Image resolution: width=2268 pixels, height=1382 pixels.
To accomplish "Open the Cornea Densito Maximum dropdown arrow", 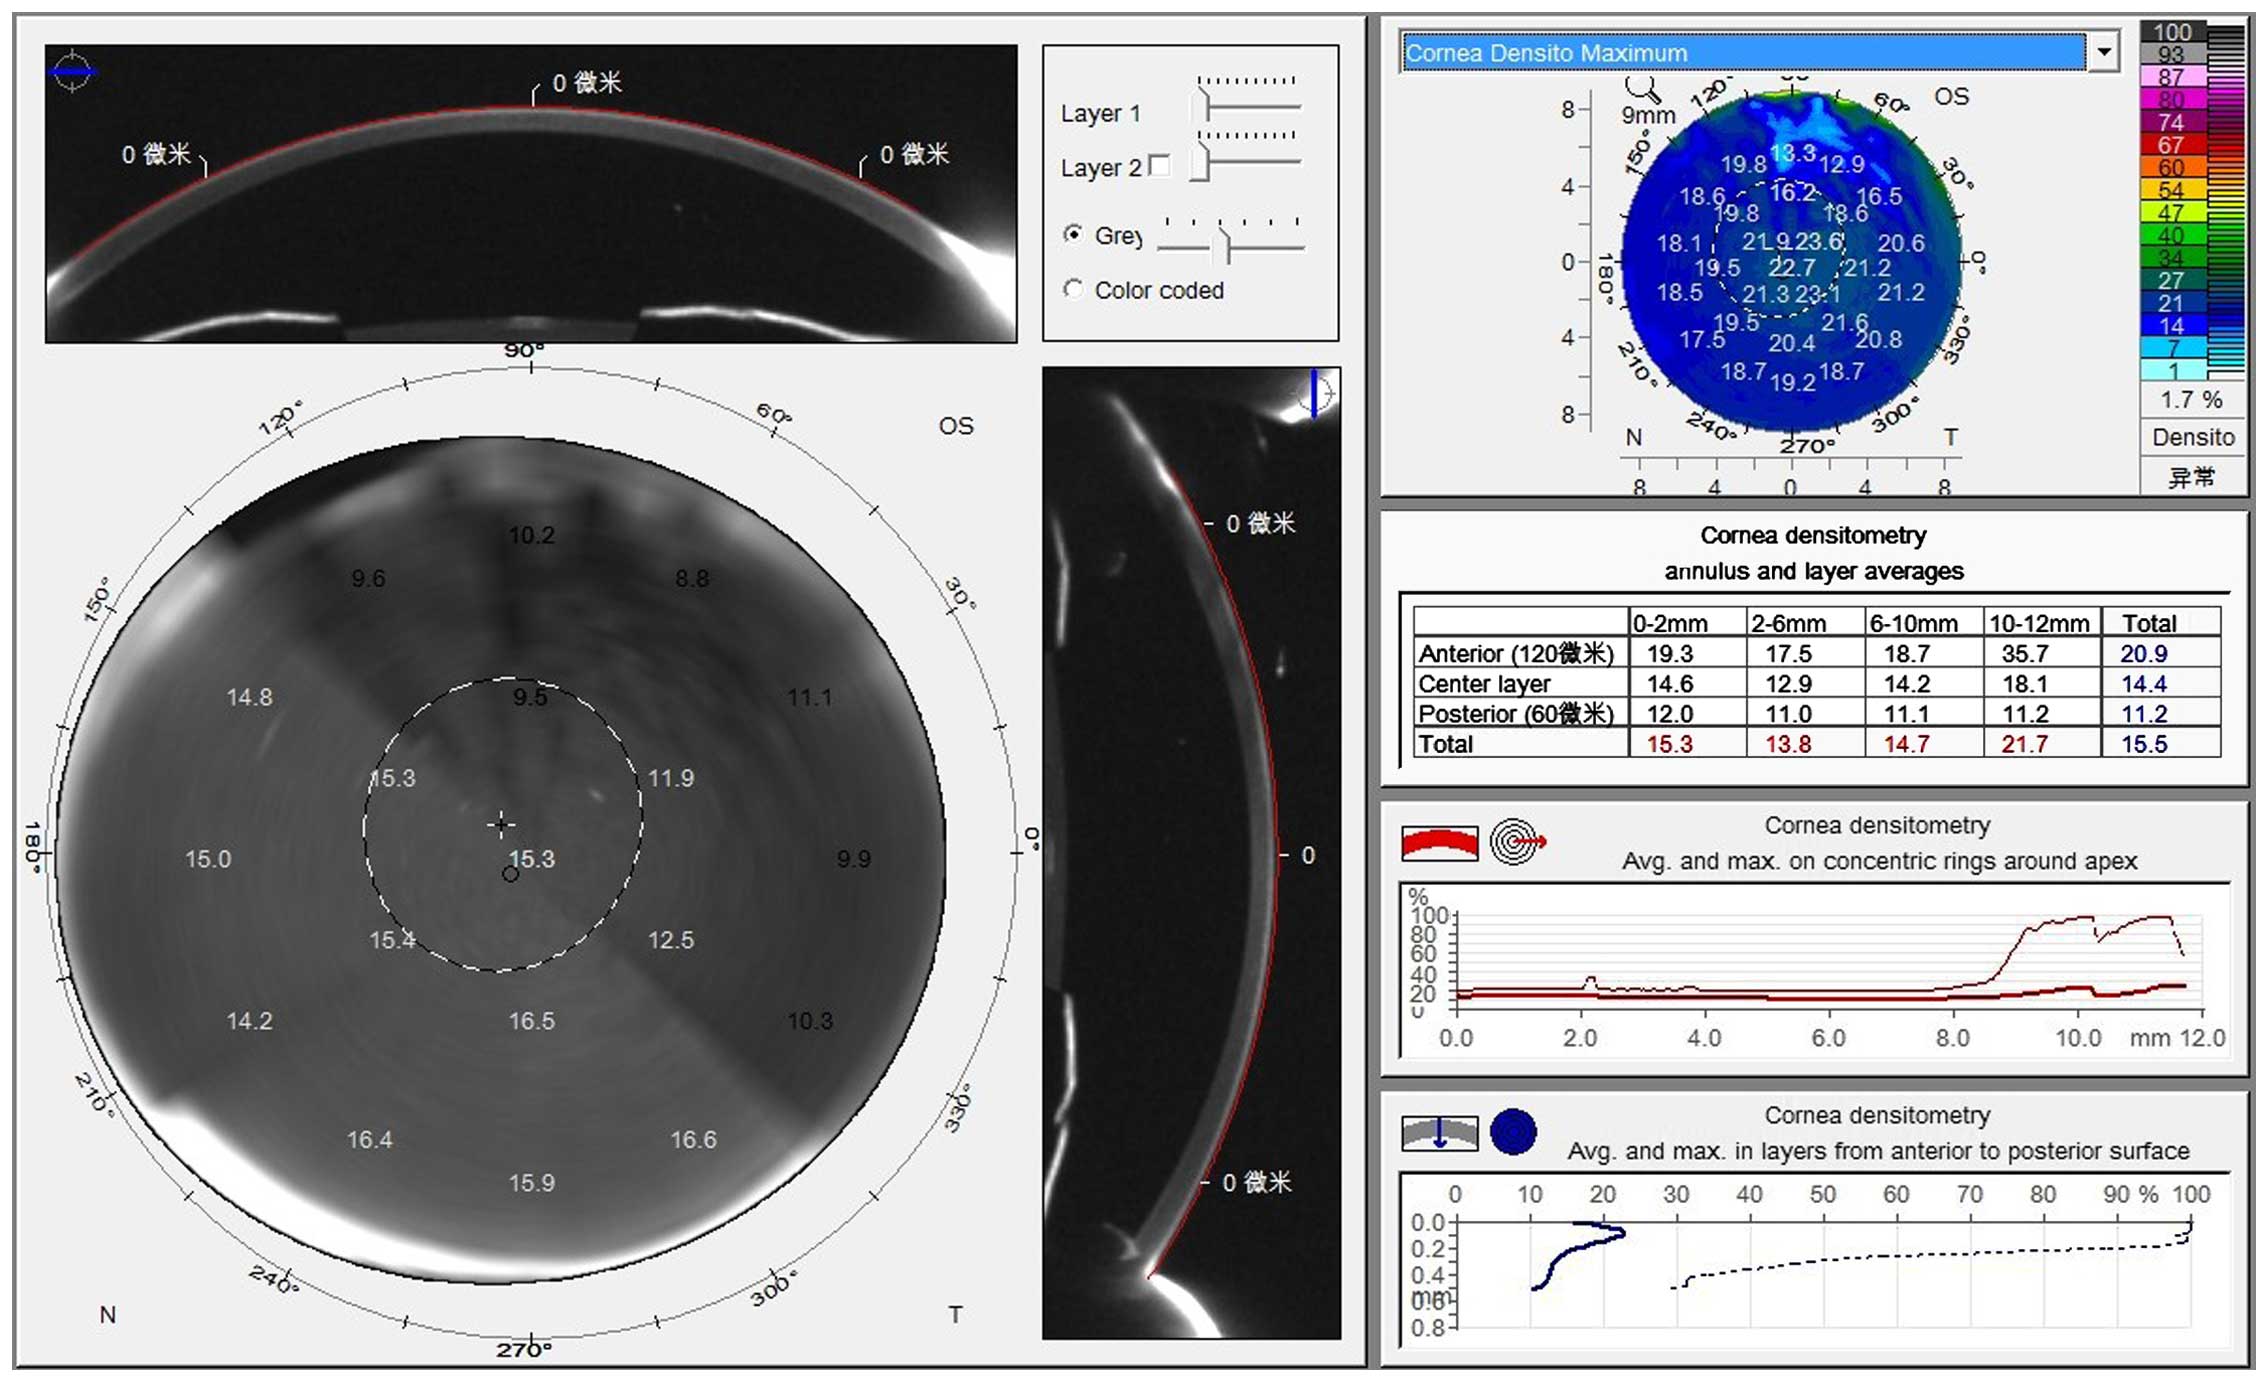I will 2104,52.
